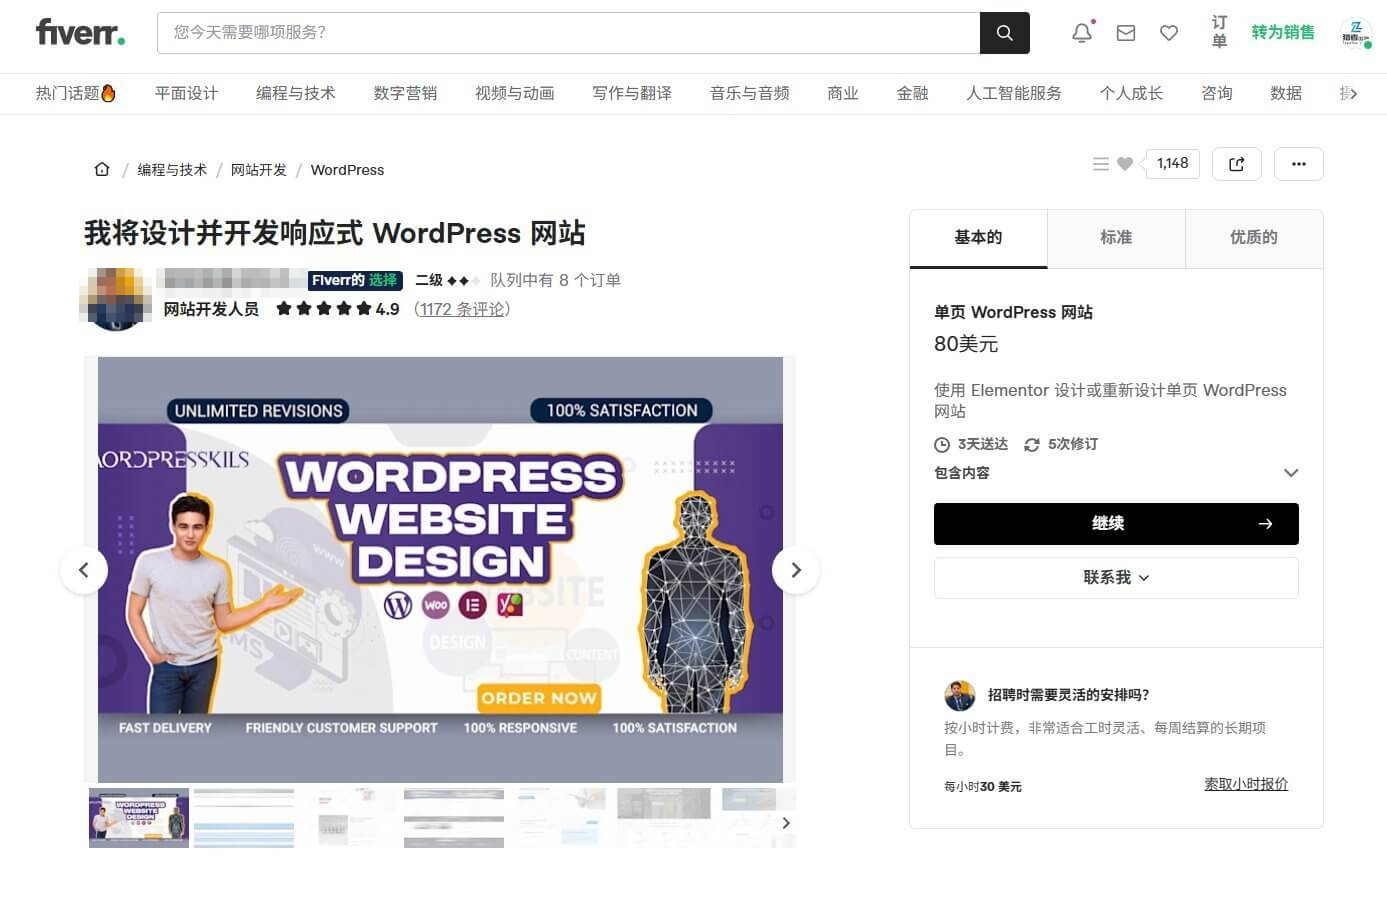Open the 1172 条评论 reviews link
Screen dimensions: 1387x904
pos(462,309)
